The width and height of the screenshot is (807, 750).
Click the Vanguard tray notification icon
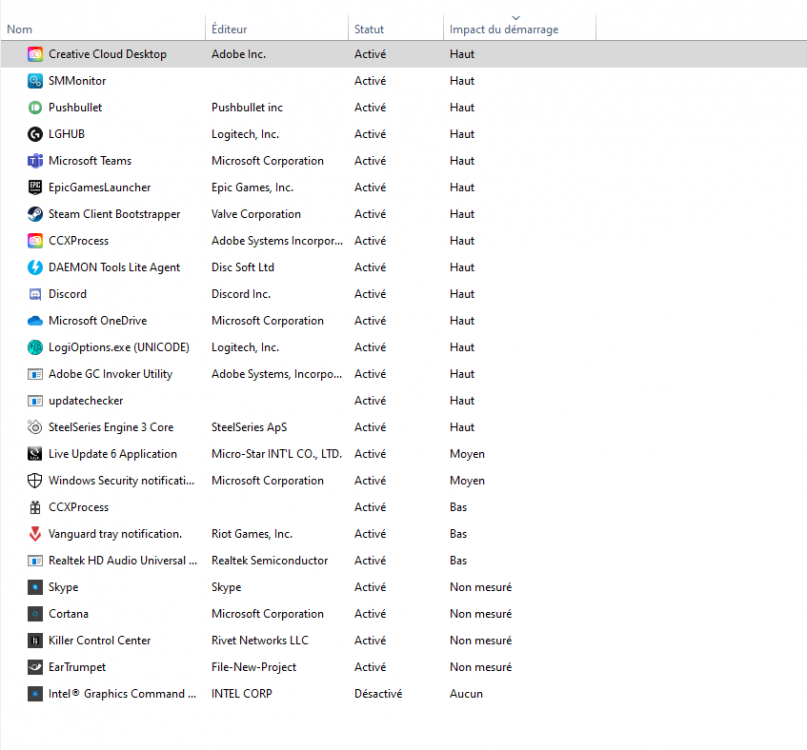point(35,534)
